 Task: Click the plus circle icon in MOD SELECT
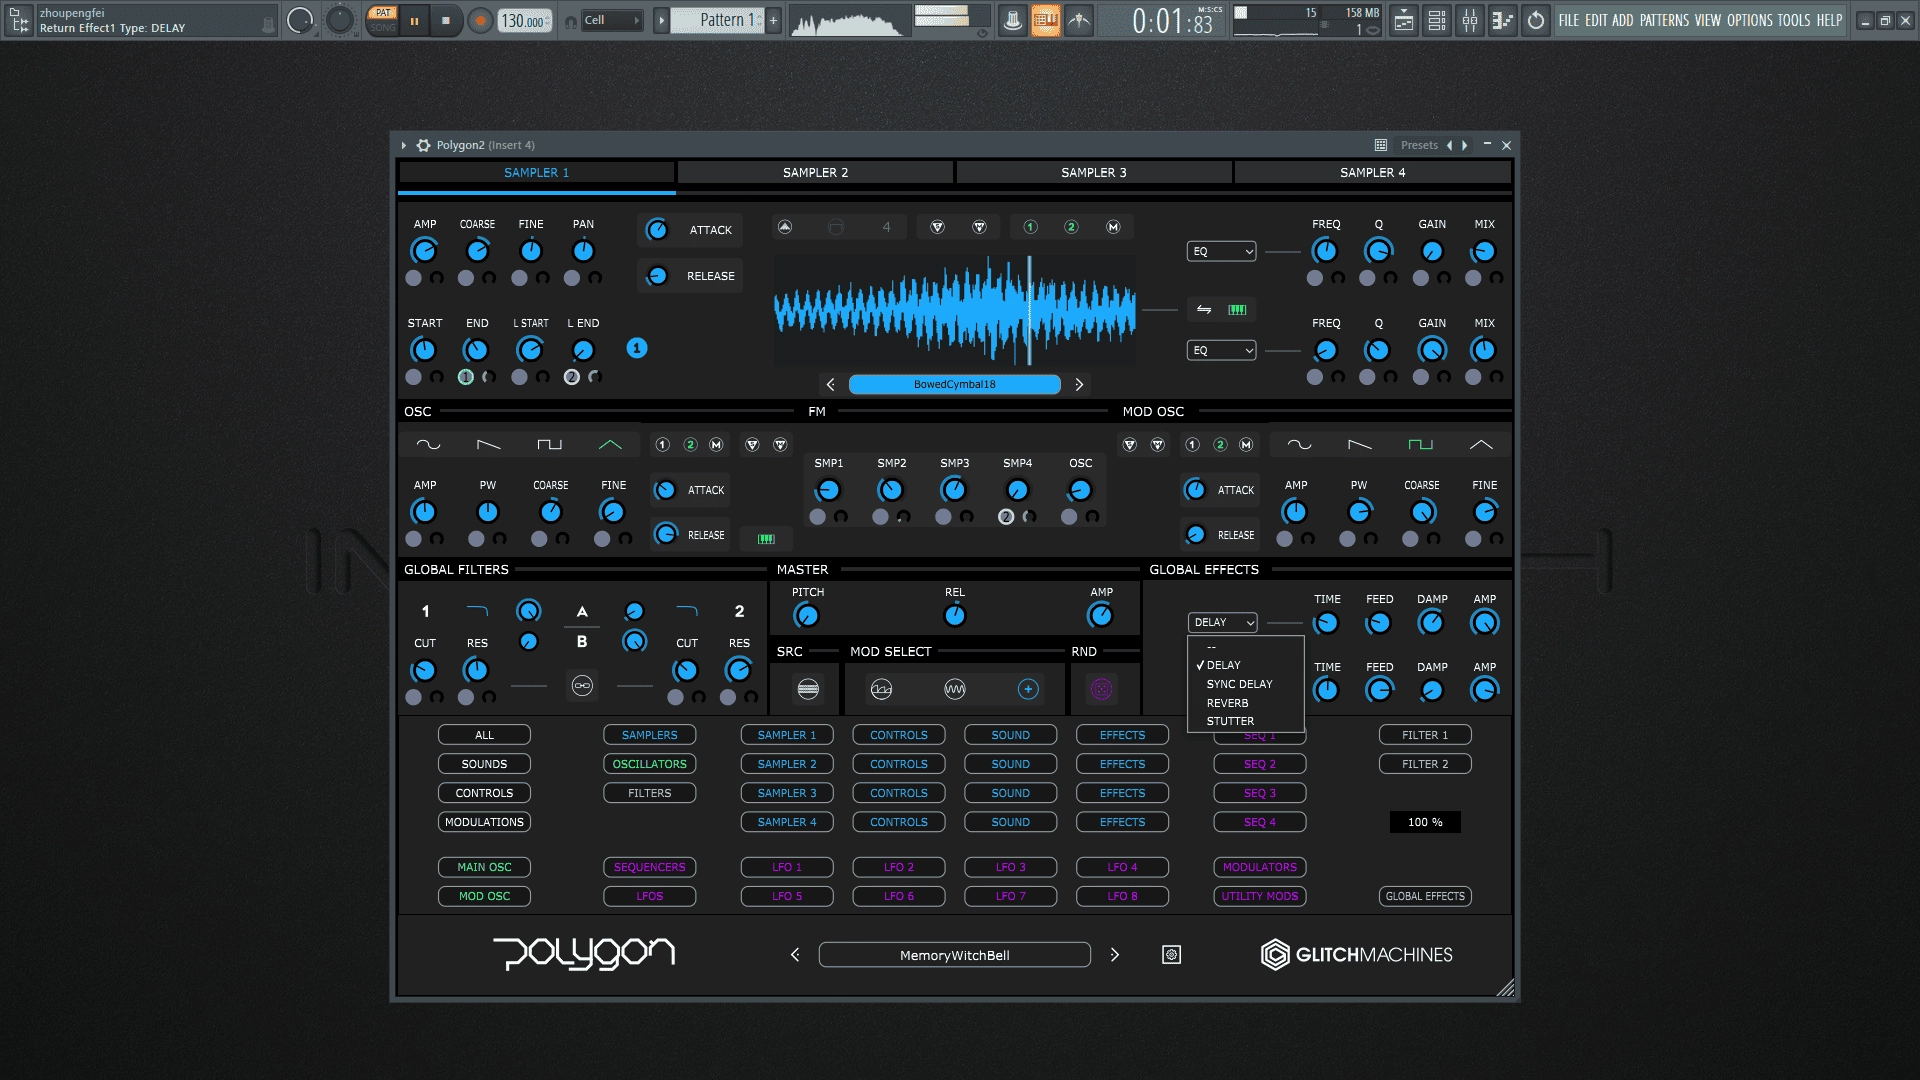1028,689
